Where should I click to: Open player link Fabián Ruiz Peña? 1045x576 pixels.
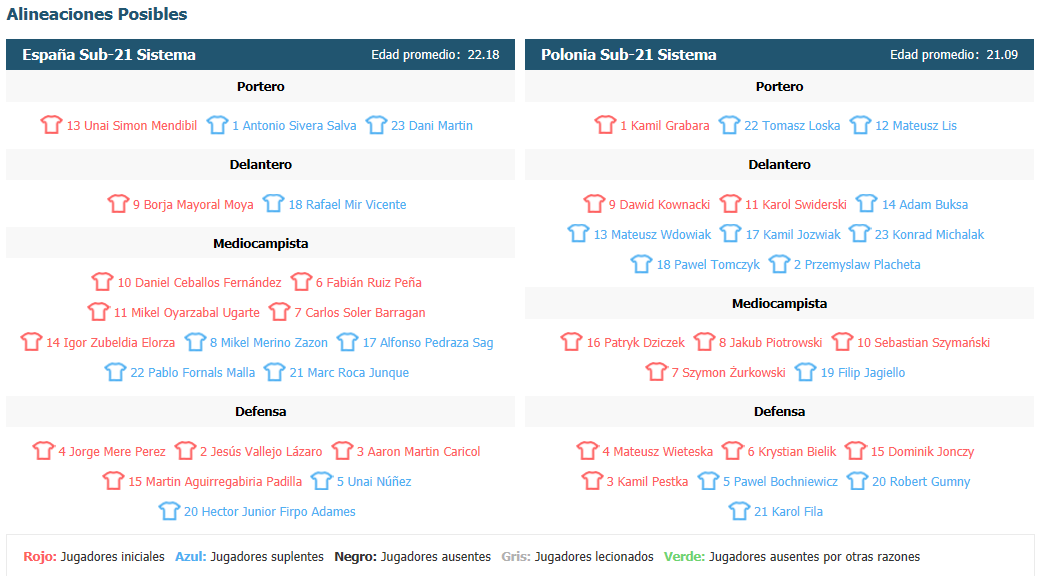point(369,283)
